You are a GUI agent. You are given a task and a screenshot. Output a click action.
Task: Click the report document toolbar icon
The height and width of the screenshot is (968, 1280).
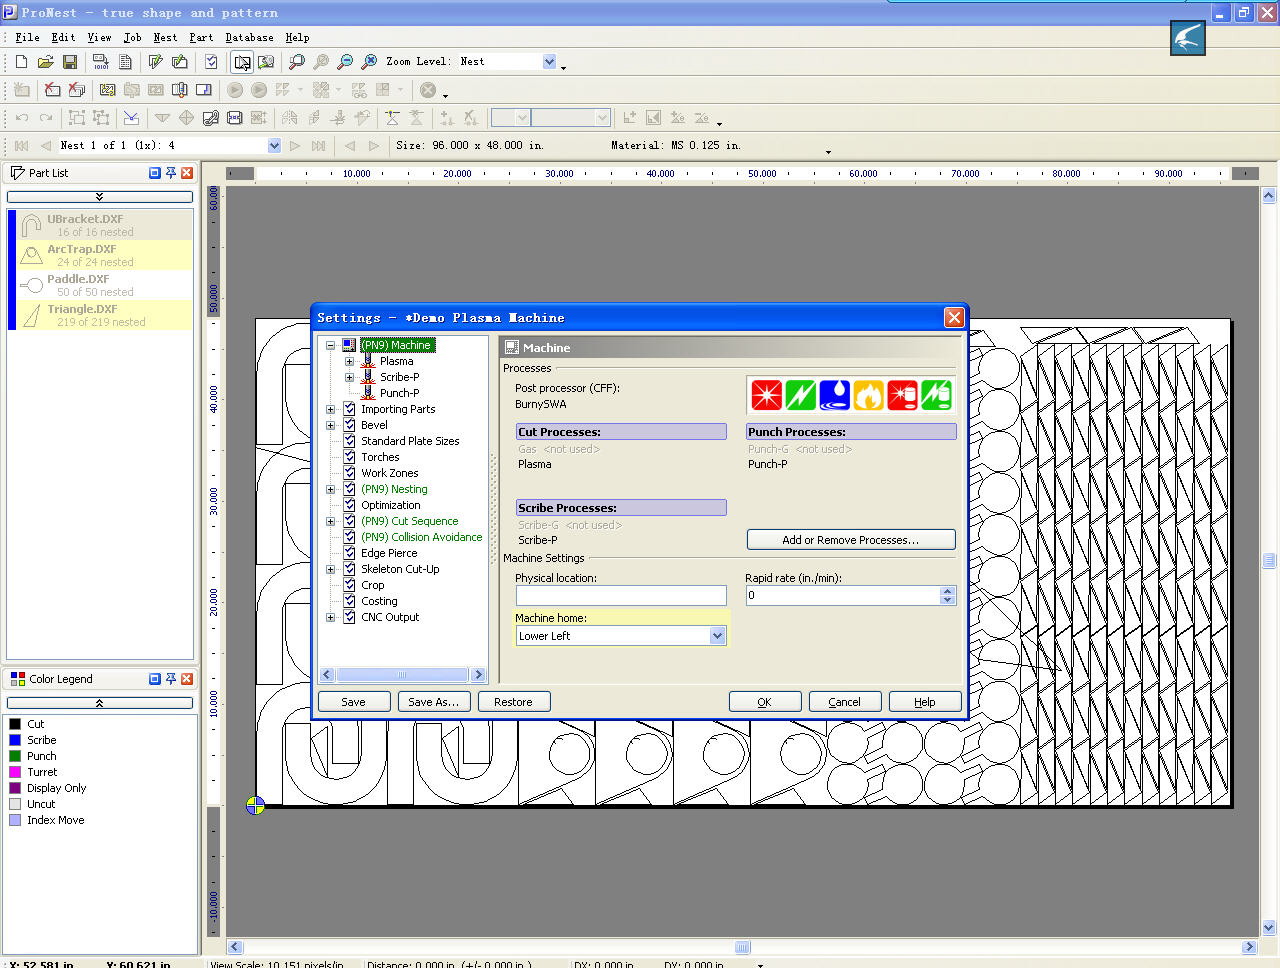[x=125, y=62]
